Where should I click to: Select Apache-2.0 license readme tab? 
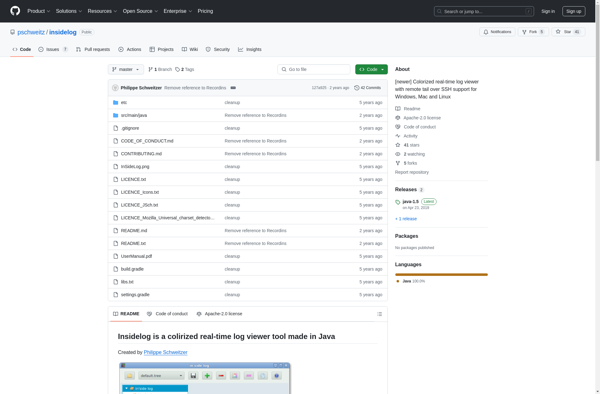pos(219,314)
